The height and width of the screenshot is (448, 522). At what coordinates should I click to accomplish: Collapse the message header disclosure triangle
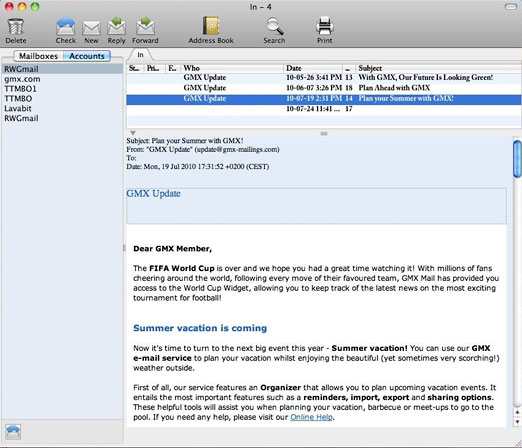pyautogui.click(x=133, y=133)
